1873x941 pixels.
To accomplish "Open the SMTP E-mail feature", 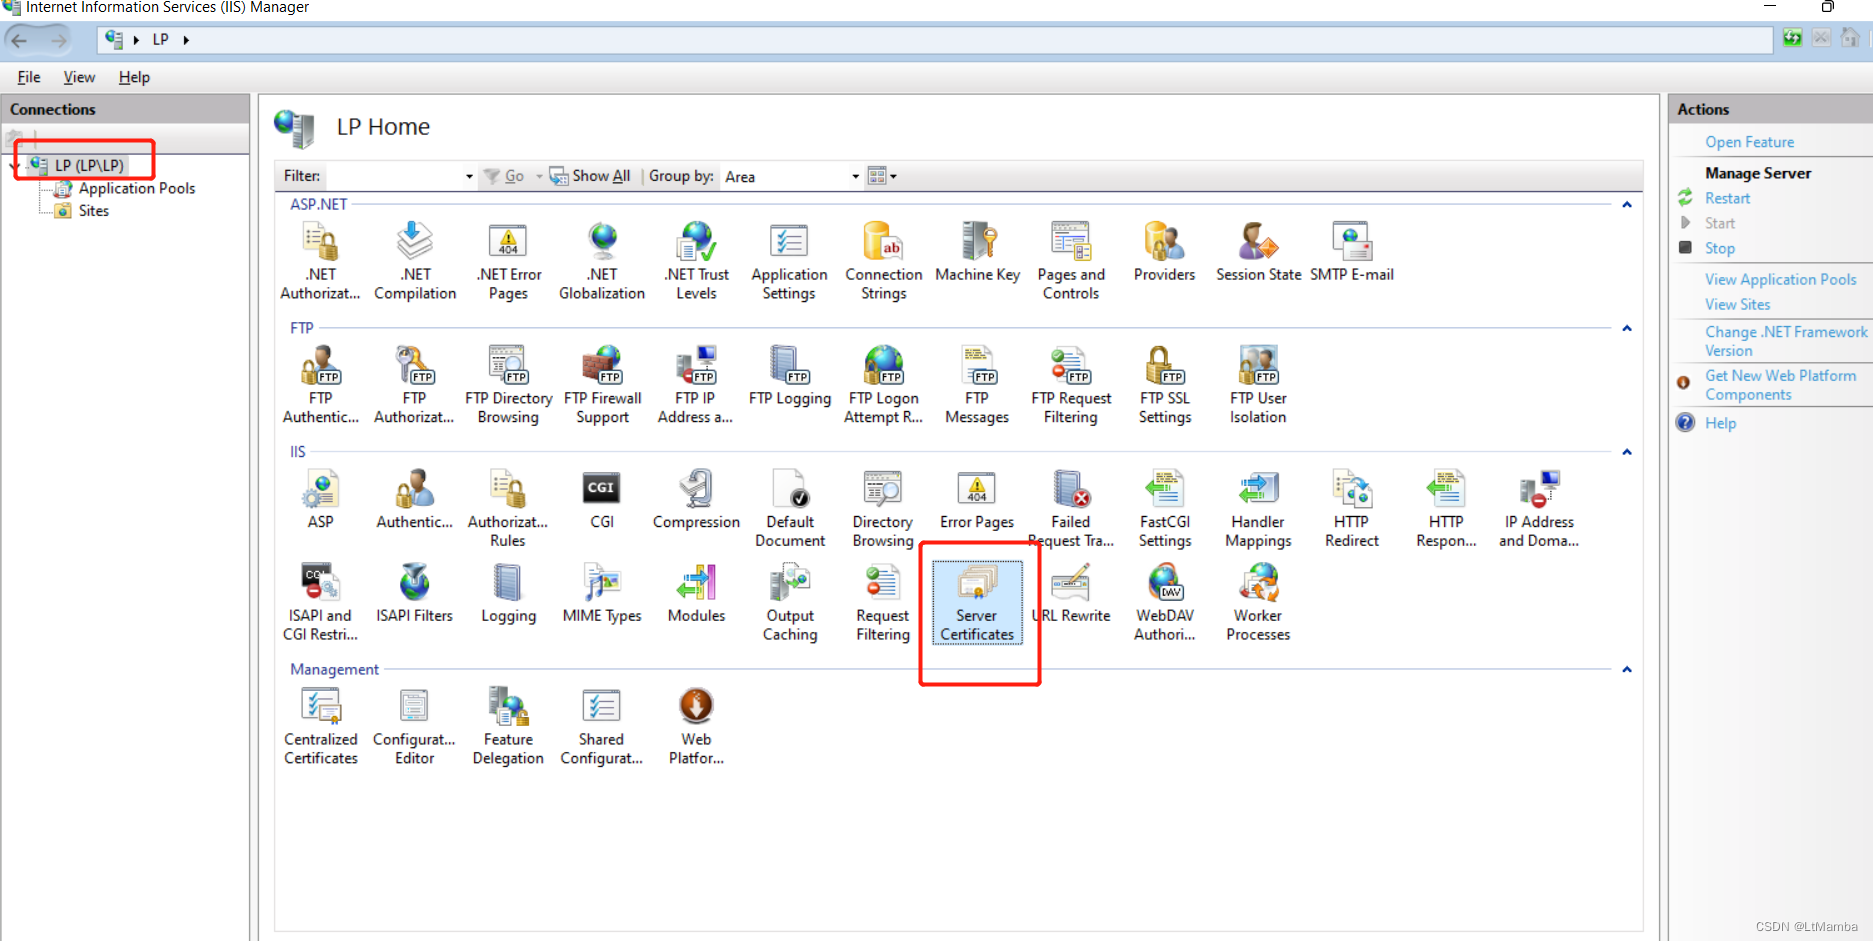I will [1351, 253].
